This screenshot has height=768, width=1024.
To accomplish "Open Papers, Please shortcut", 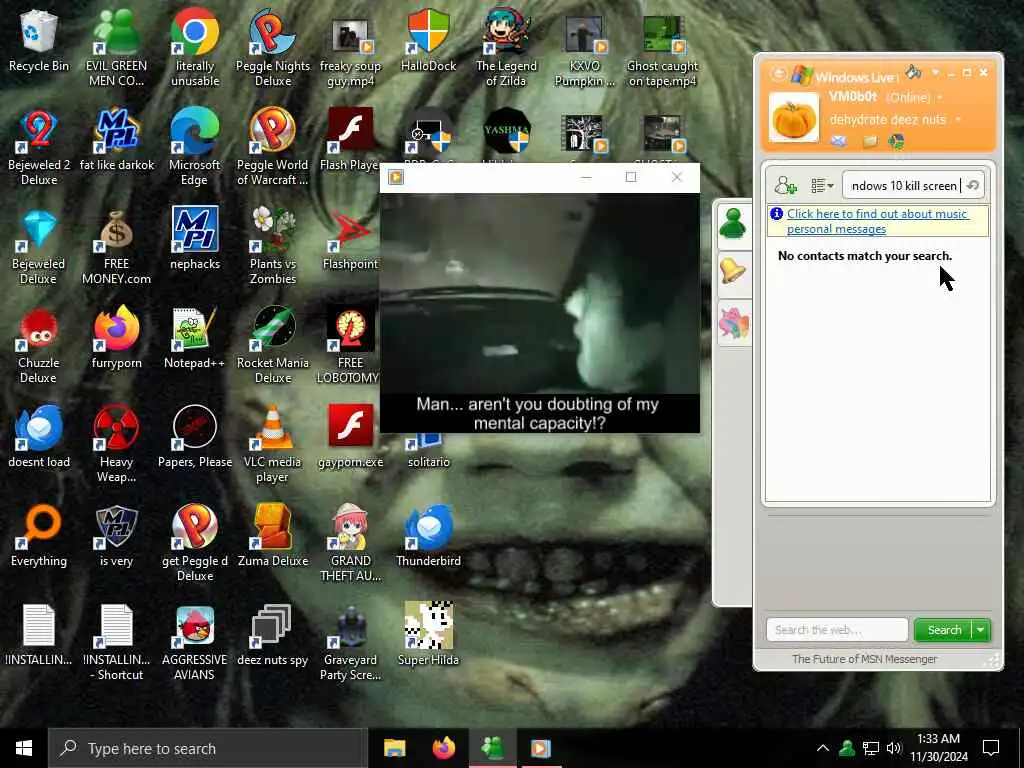I will pyautogui.click(x=195, y=436).
